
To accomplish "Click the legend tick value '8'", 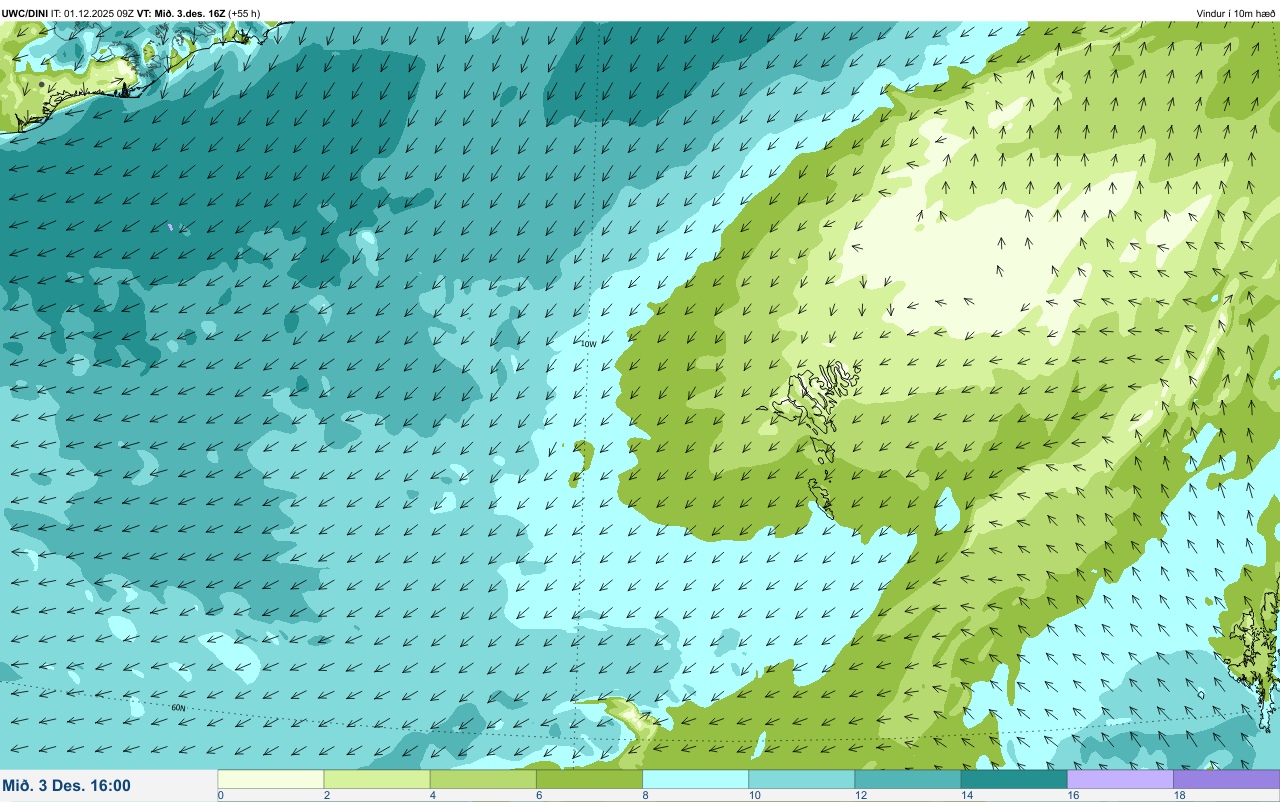I will pos(645,796).
